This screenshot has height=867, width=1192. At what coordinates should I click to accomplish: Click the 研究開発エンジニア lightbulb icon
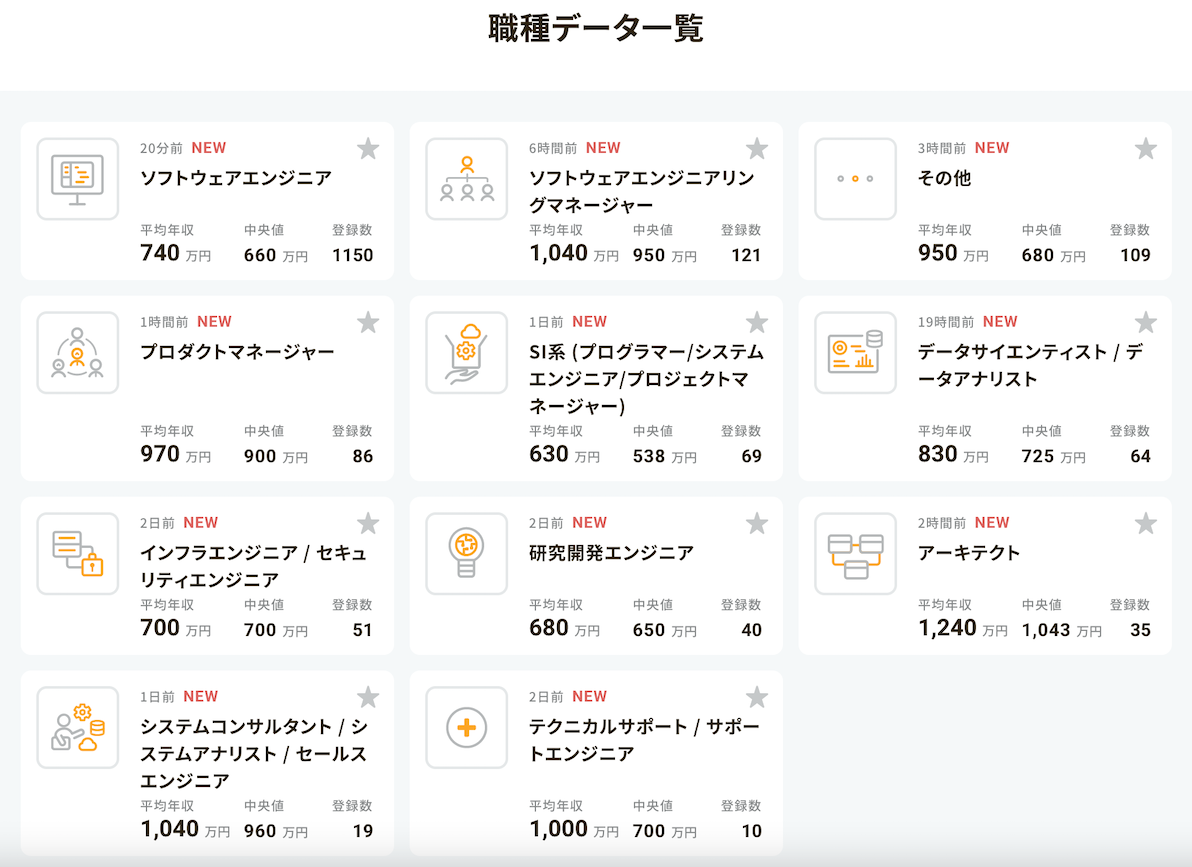click(x=466, y=554)
